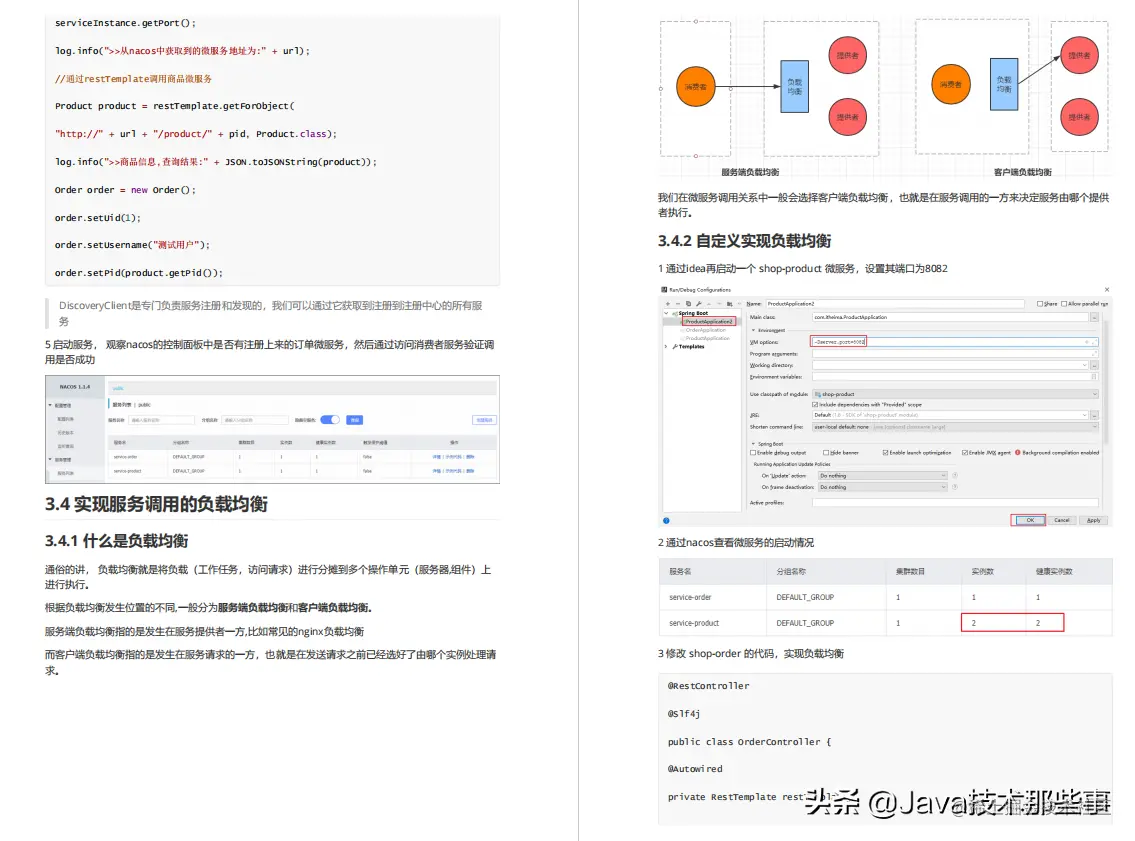Click the remove configuration minus icon
This screenshot has width=1135, height=841.
click(x=678, y=304)
